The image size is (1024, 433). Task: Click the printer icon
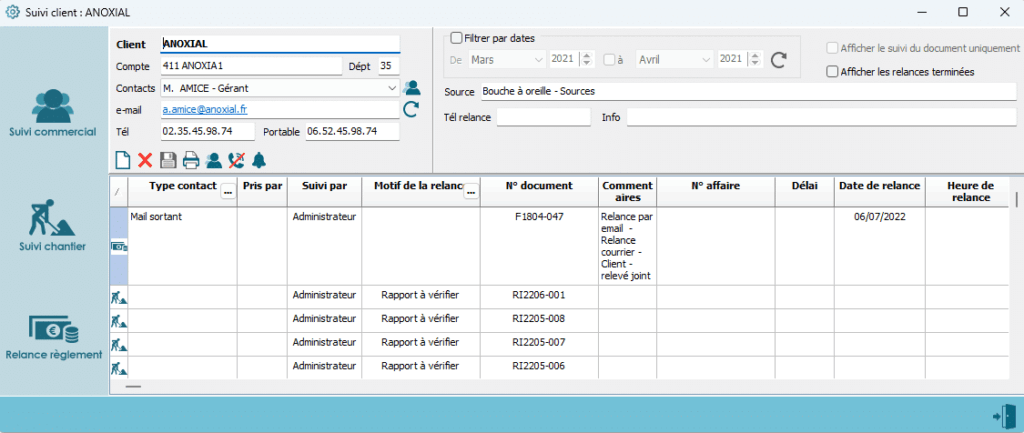tap(190, 160)
